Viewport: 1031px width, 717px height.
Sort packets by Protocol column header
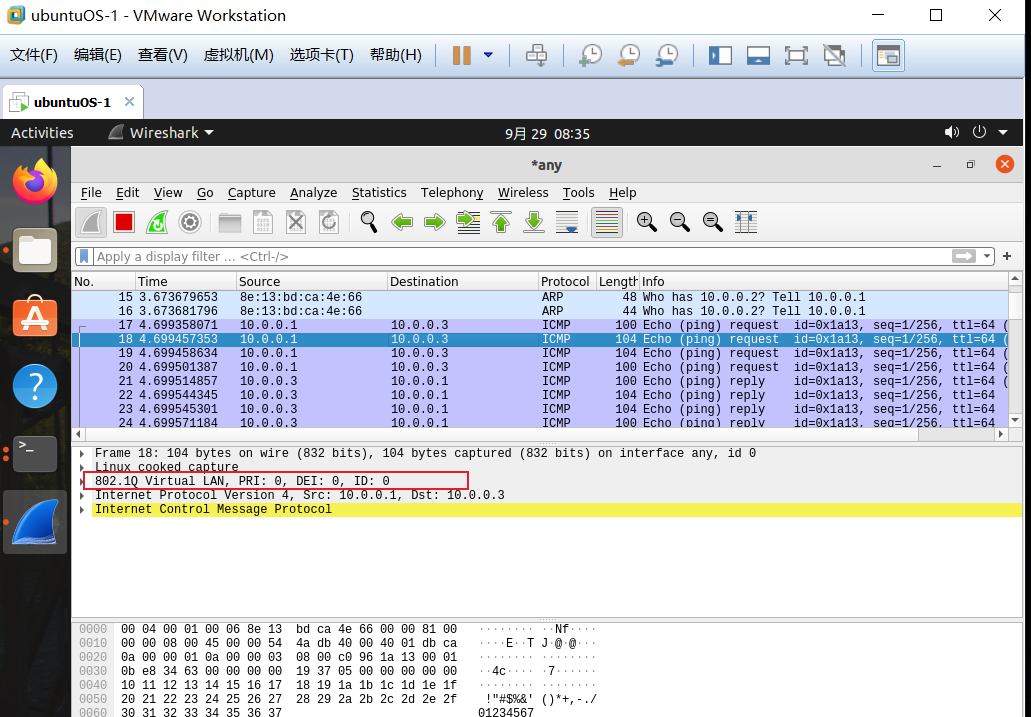pyautogui.click(x=567, y=282)
